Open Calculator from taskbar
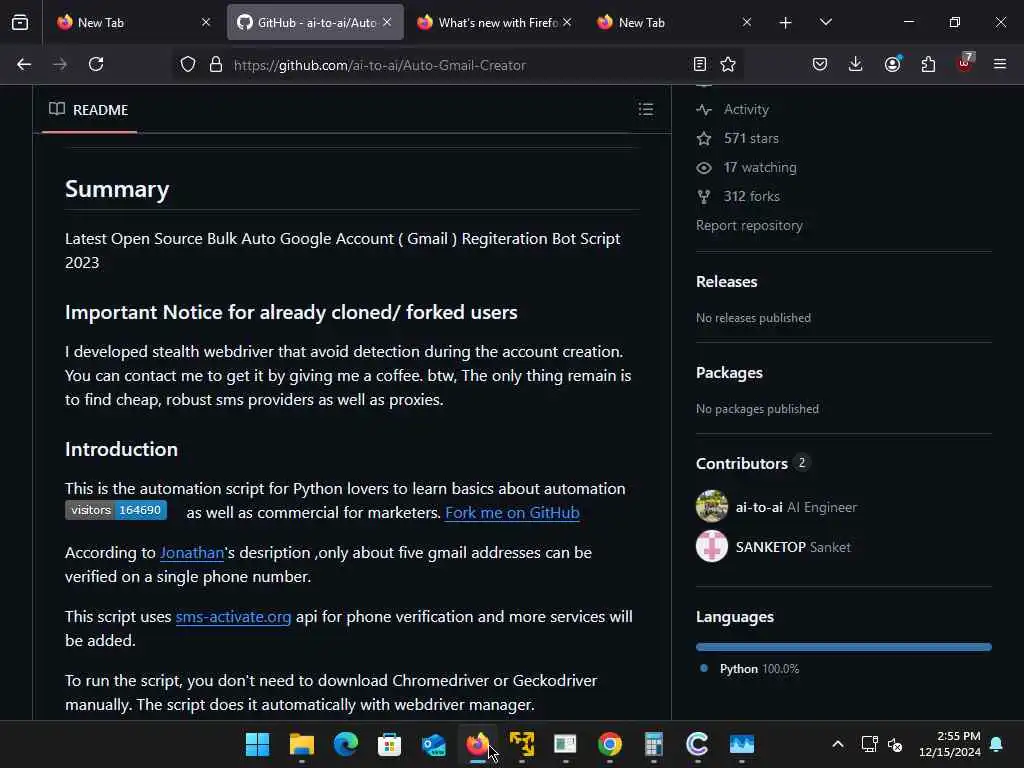Screen dimensions: 1024x768 [653, 744]
